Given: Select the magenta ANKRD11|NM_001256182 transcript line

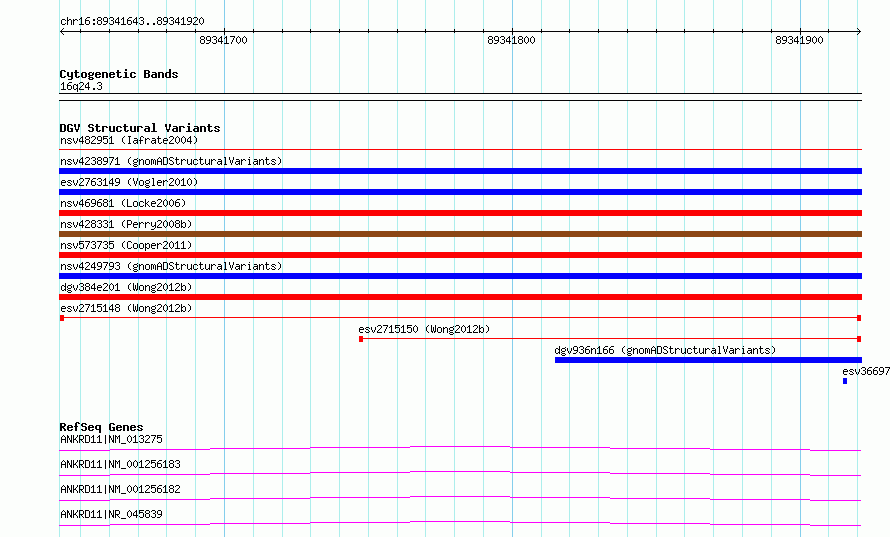Looking at the screenshot, I should [460, 498].
